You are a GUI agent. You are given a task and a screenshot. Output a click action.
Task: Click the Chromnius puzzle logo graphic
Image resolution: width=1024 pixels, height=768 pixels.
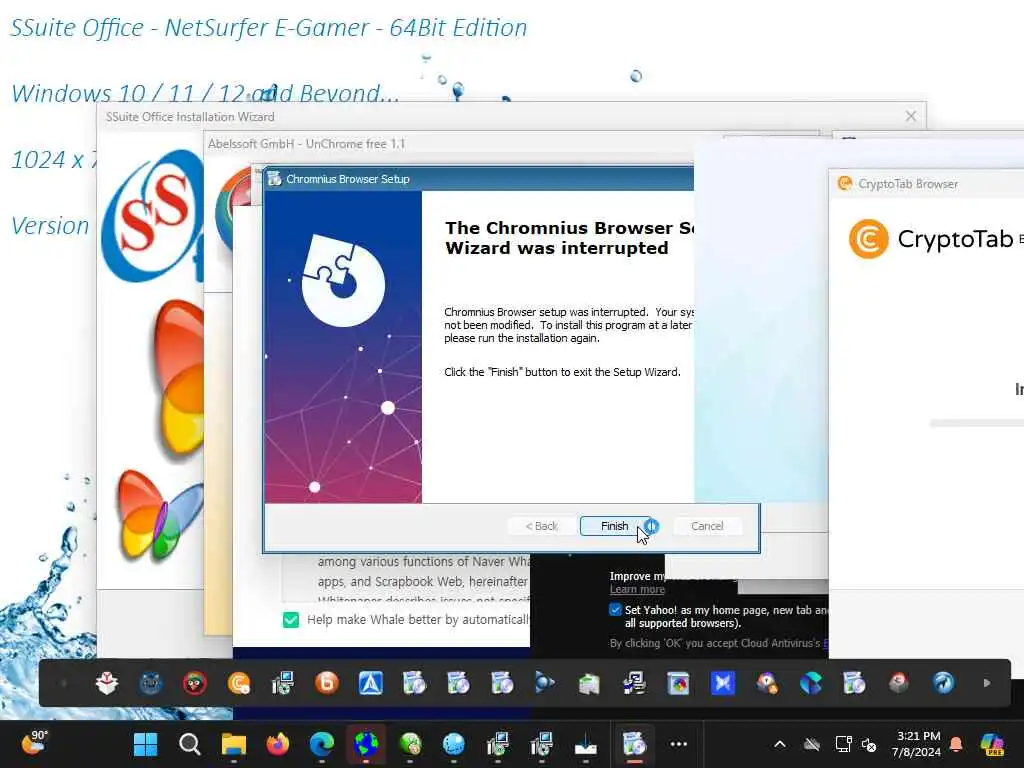click(x=342, y=279)
